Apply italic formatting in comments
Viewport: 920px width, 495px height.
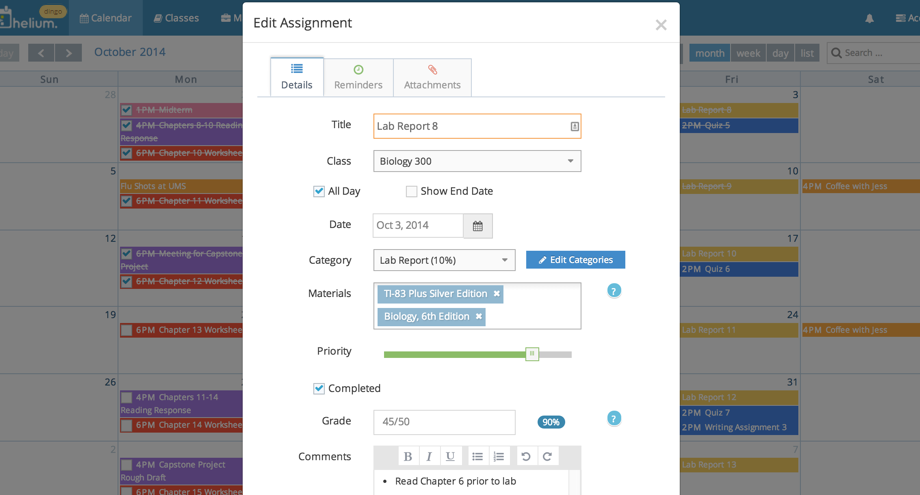pyautogui.click(x=429, y=456)
